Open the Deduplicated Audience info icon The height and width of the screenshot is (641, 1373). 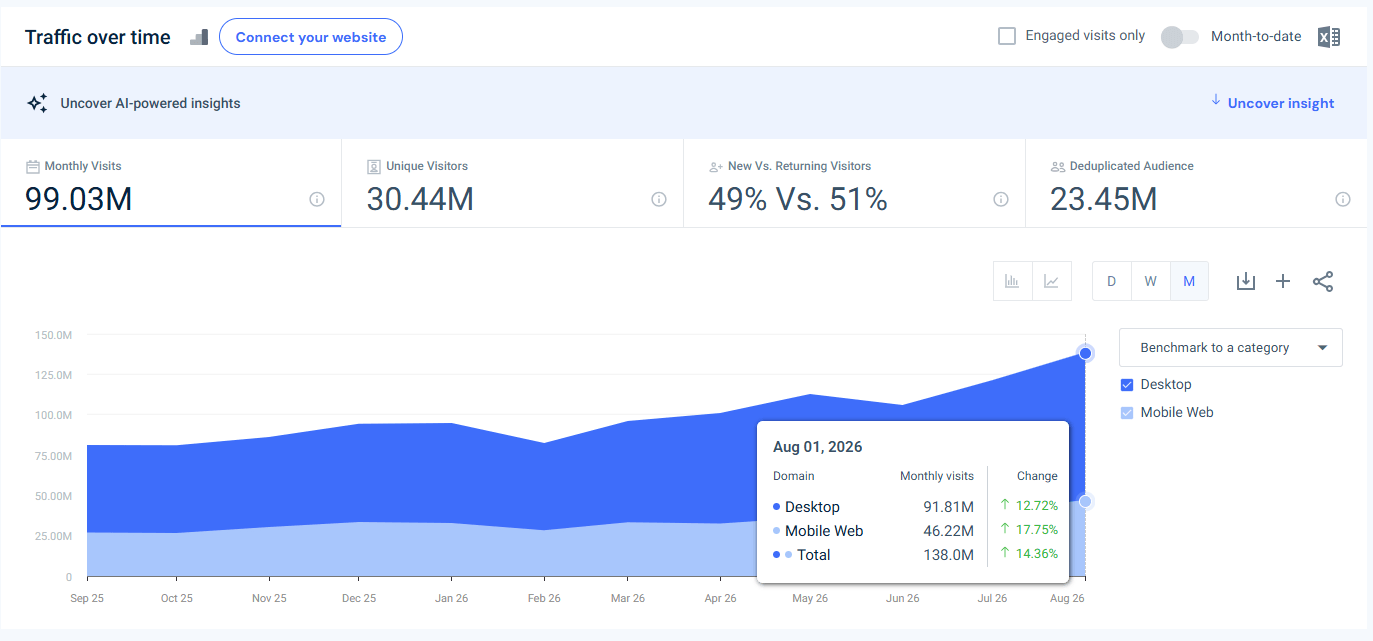pyautogui.click(x=1343, y=199)
